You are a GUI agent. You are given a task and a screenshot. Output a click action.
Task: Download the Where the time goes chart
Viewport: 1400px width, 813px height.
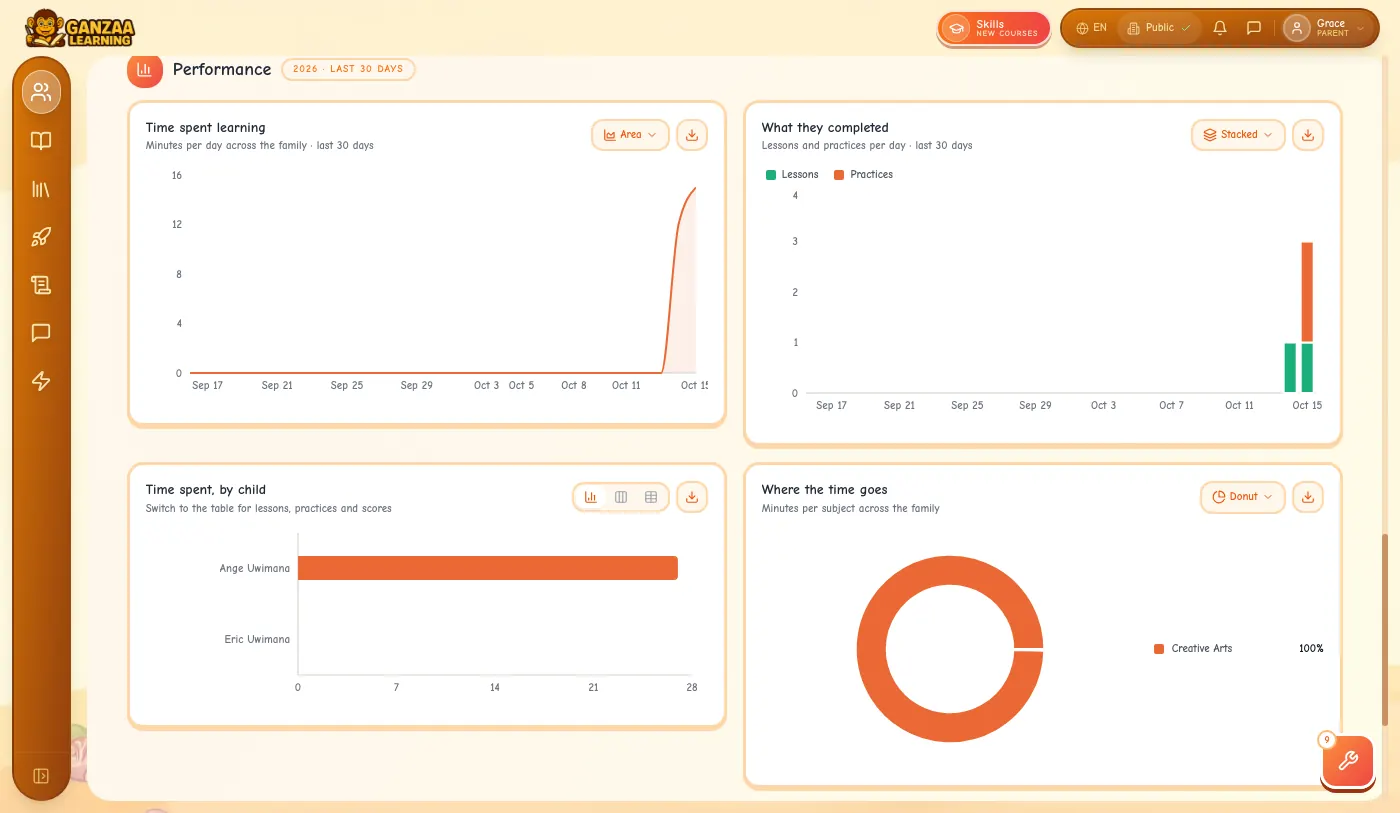(x=1308, y=497)
